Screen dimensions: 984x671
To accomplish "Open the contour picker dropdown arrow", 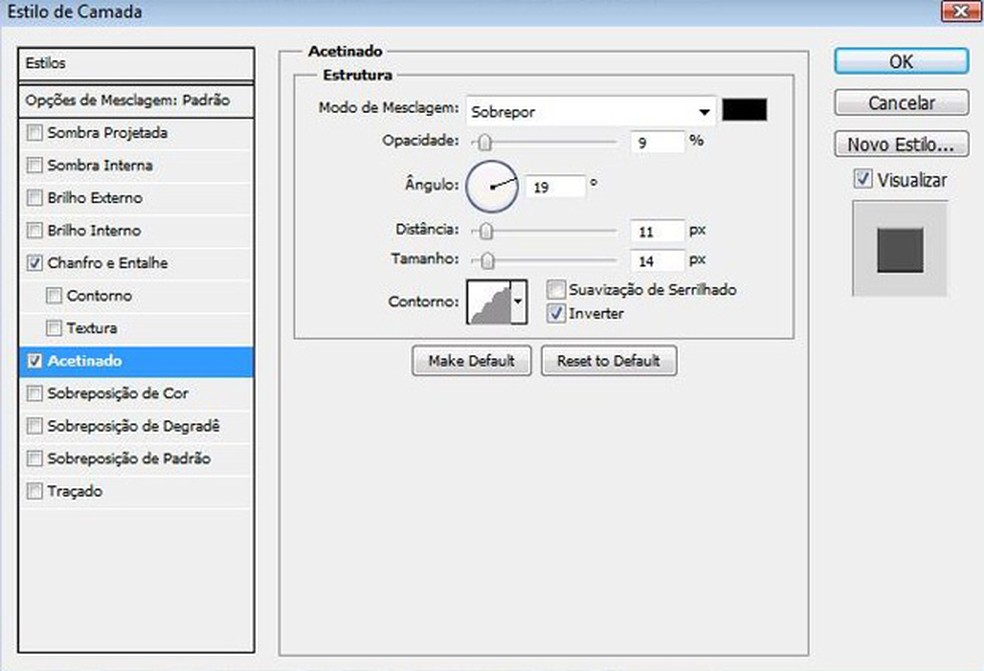I will [x=518, y=301].
